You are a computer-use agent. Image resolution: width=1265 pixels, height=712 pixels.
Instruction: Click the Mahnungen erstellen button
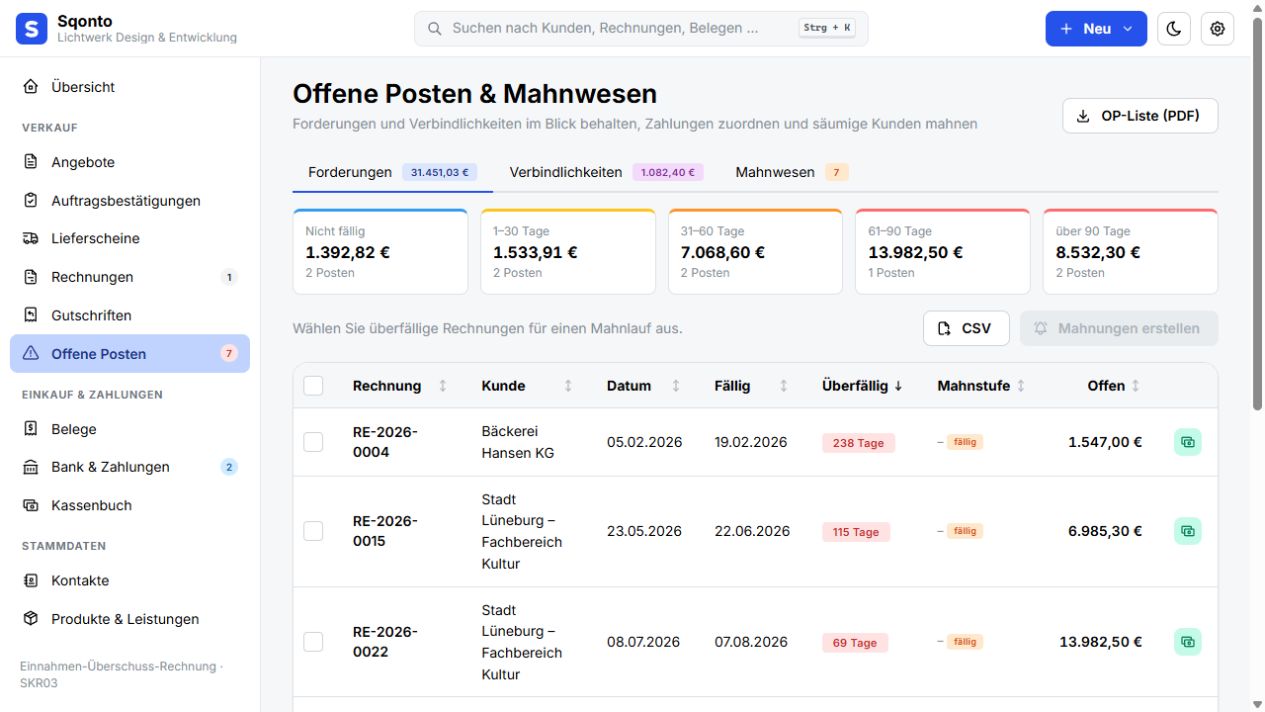tap(1119, 328)
